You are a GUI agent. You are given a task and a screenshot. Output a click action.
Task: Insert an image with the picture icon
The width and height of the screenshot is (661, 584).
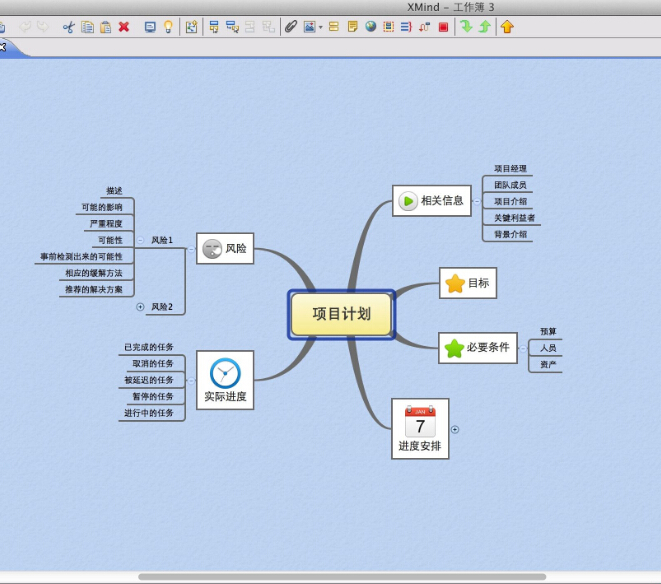[309, 27]
